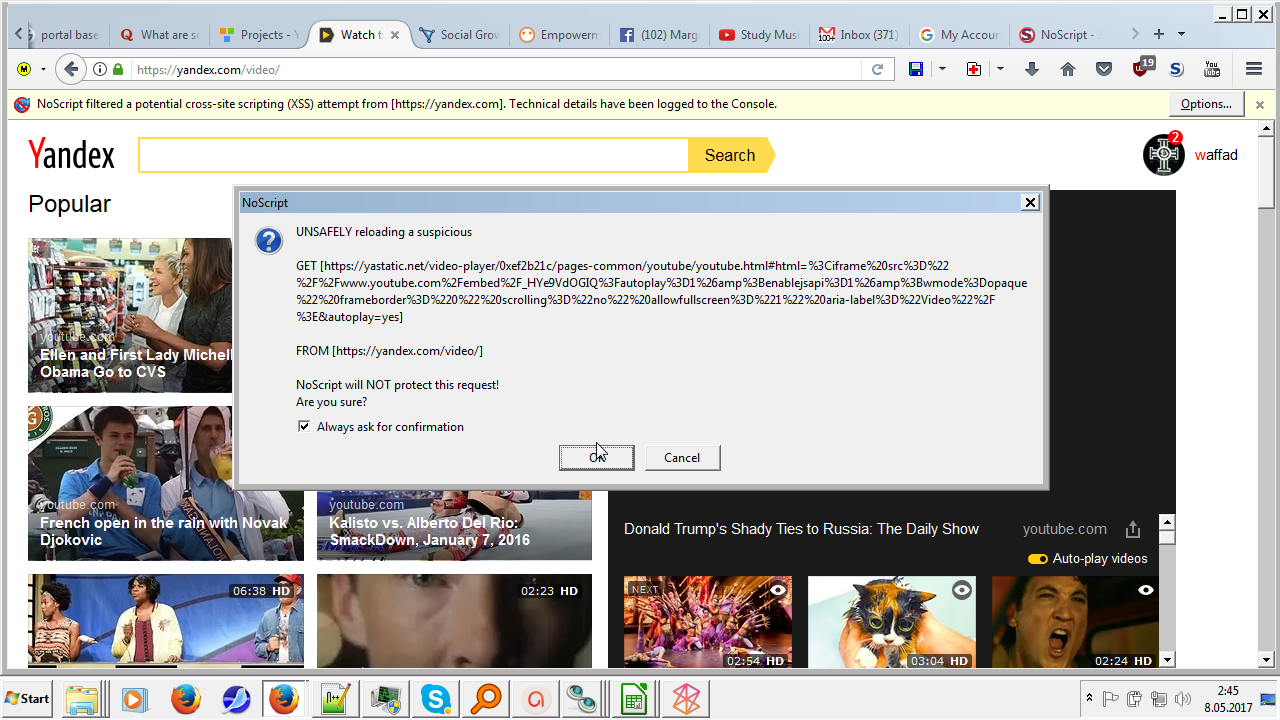The image size is (1280, 720).
Task: Close the Watch video tab
Action: [x=394, y=35]
